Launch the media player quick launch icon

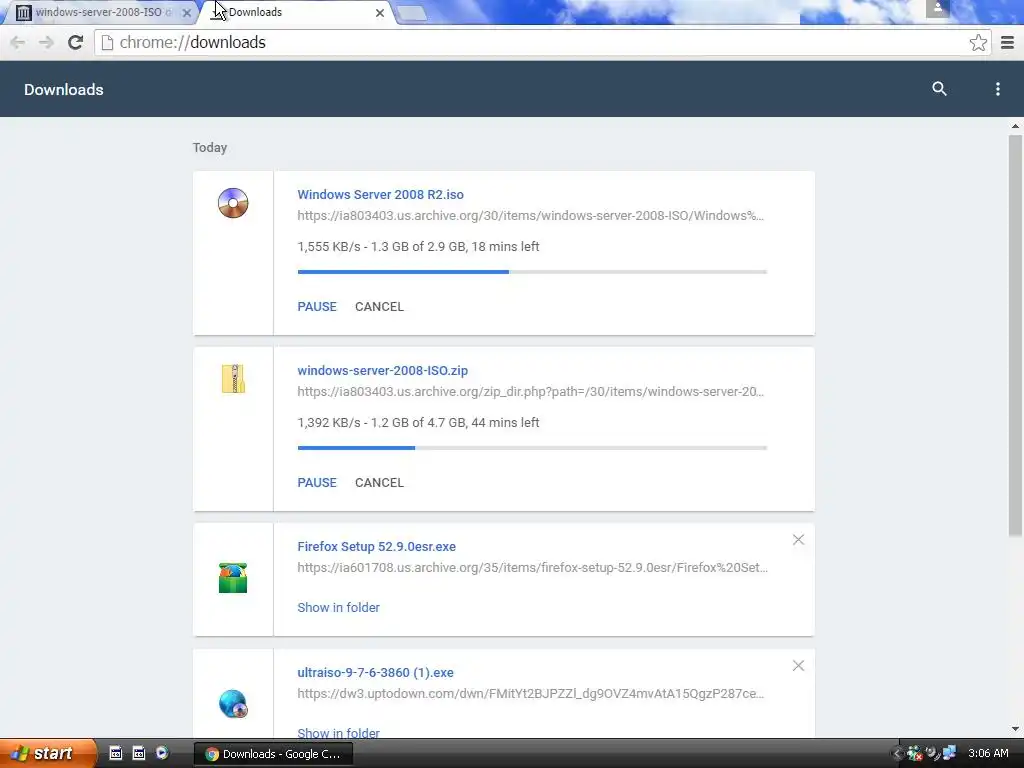(x=162, y=753)
